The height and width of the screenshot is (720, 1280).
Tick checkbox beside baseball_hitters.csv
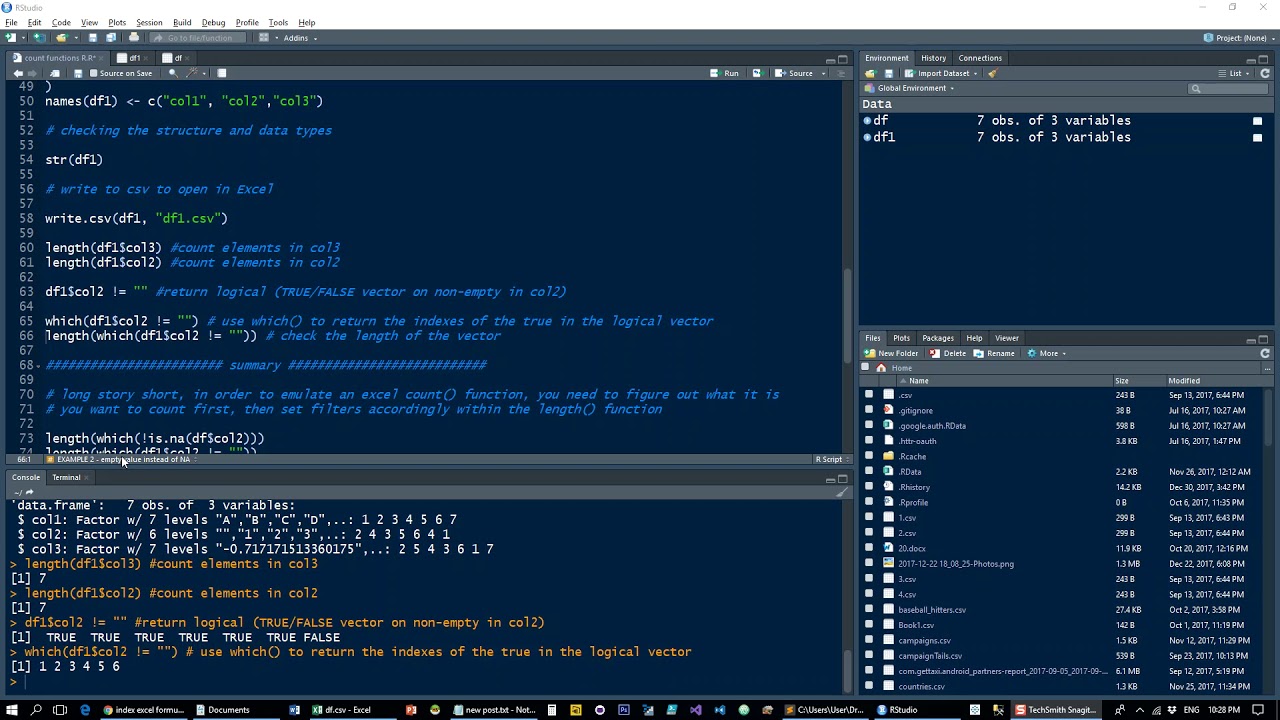(x=869, y=610)
